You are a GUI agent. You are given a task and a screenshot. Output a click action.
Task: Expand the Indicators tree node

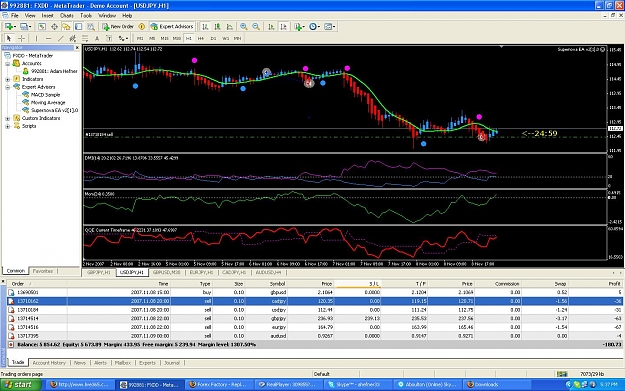click(x=7, y=79)
